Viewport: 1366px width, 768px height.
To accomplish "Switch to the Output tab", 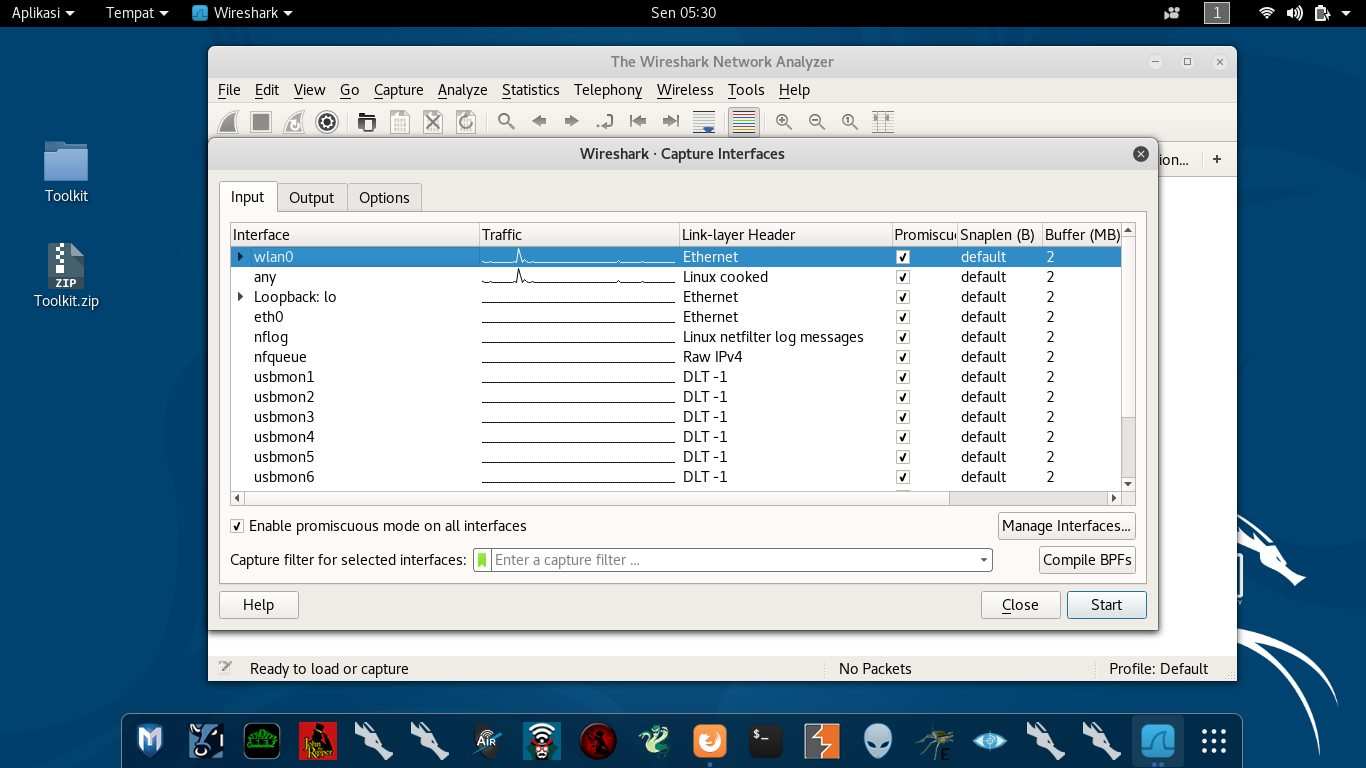I will pyautogui.click(x=311, y=198).
